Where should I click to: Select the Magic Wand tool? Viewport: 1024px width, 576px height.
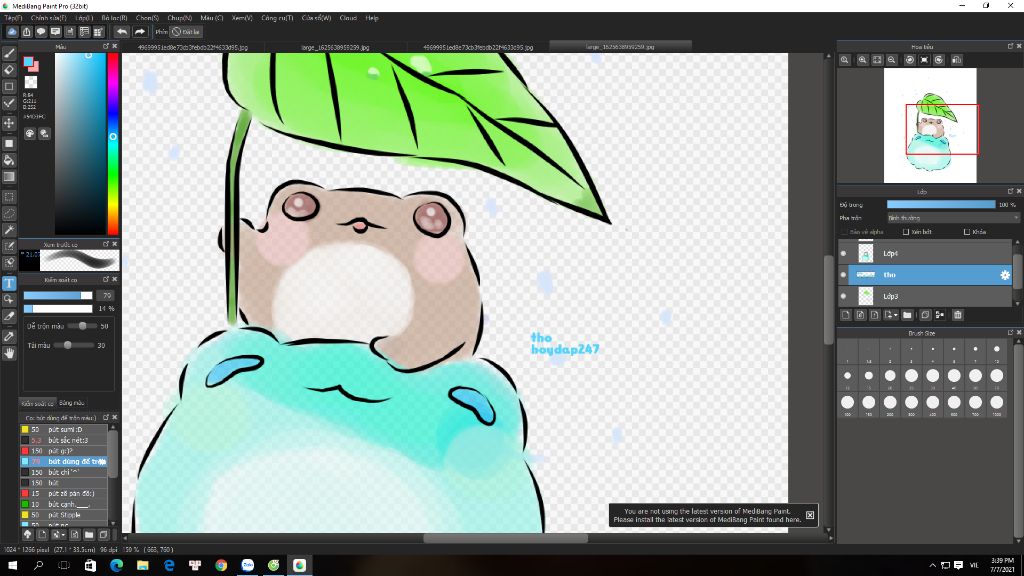(x=9, y=230)
